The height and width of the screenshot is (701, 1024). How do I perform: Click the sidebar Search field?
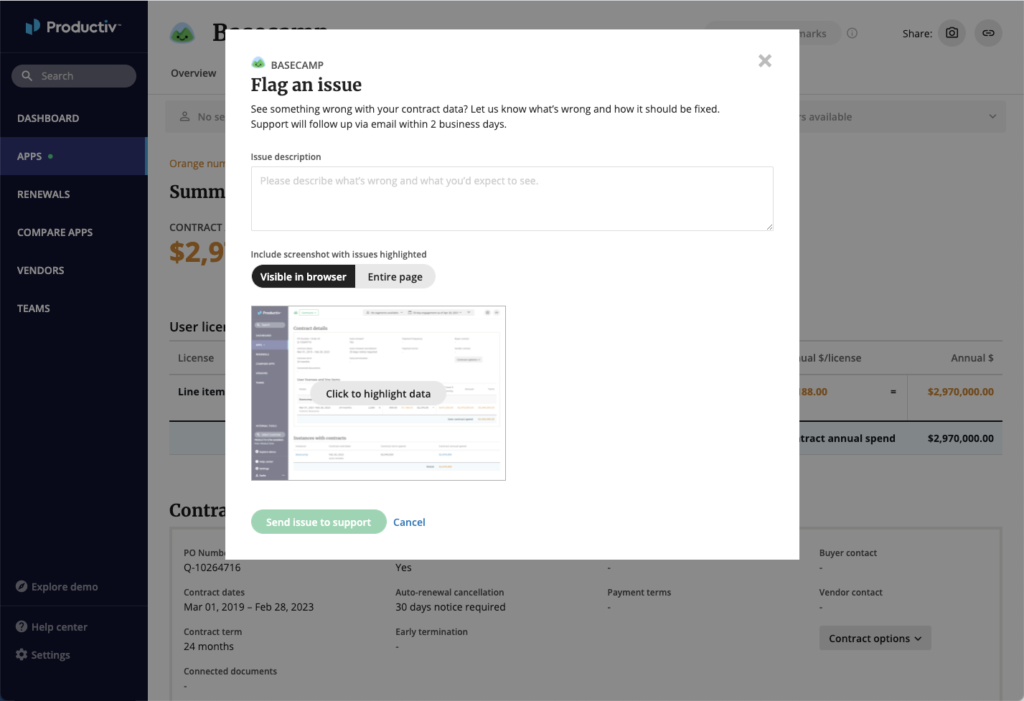click(74, 76)
